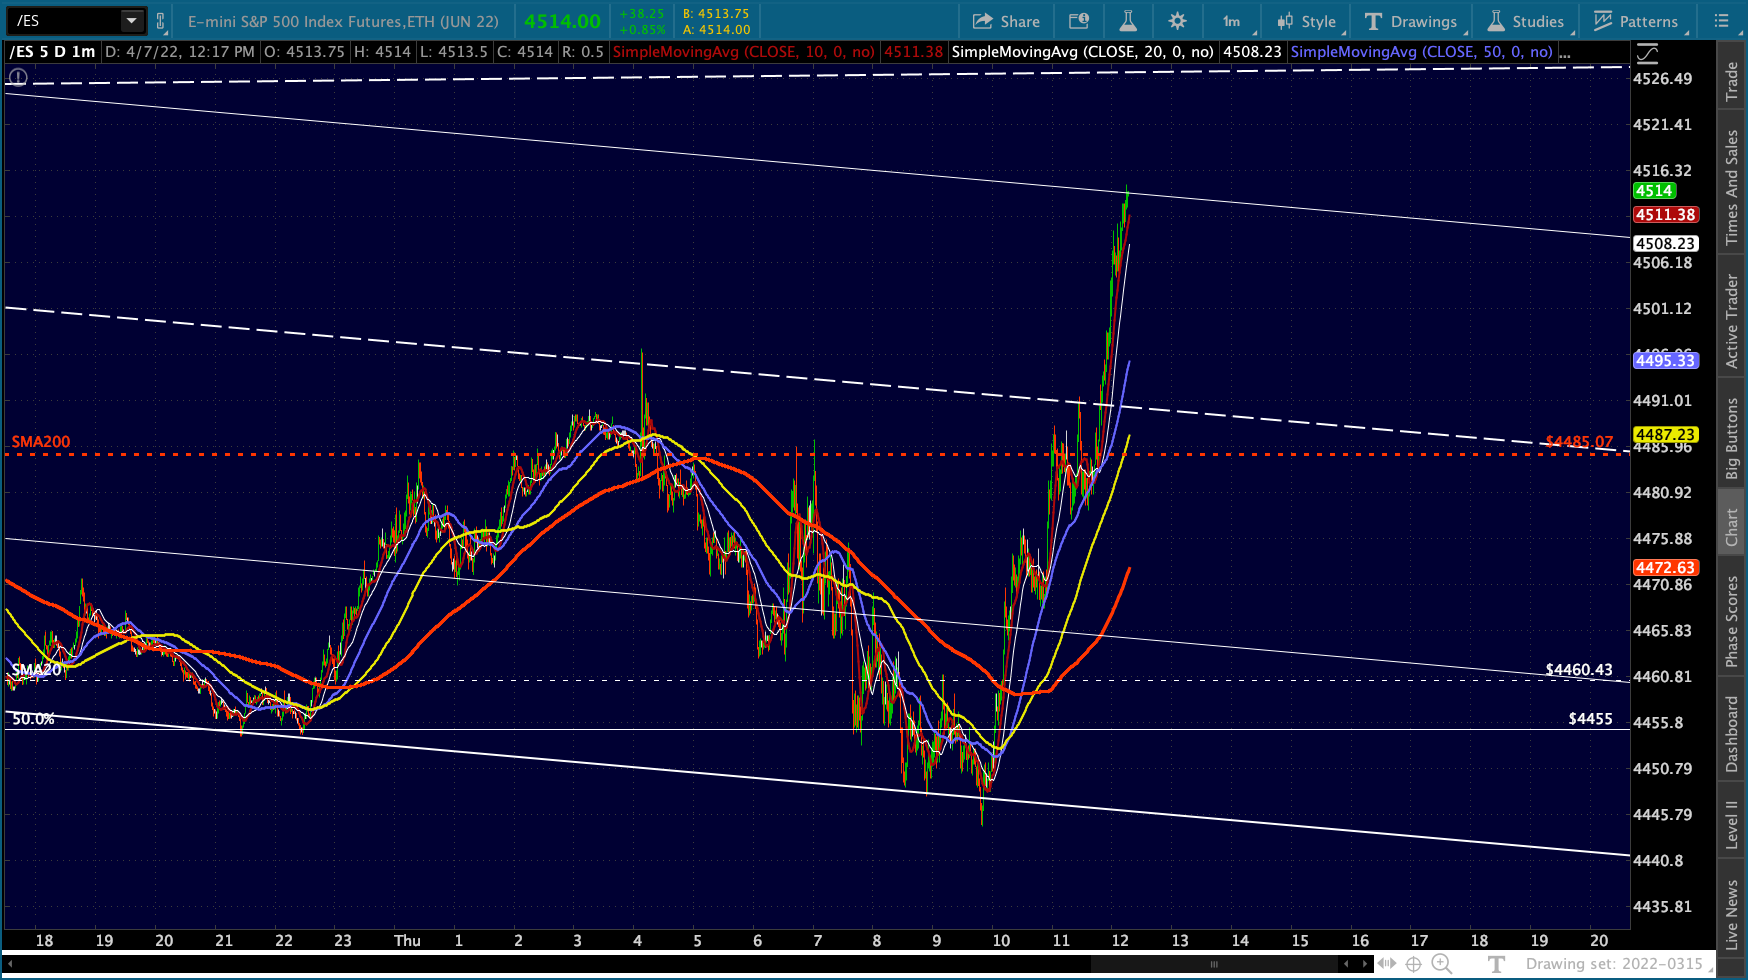
Task: Open the Style menu
Action: click(x=1306, y=21)
